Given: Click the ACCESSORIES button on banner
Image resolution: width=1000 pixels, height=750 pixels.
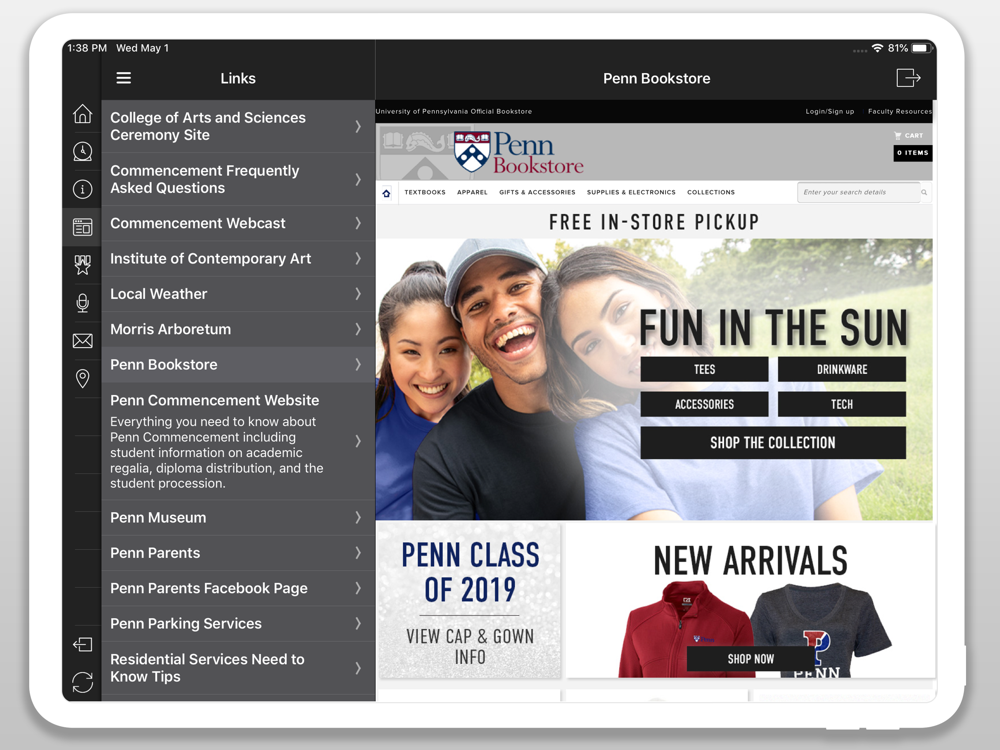Looking at the screenshot, I should (704, 404).
